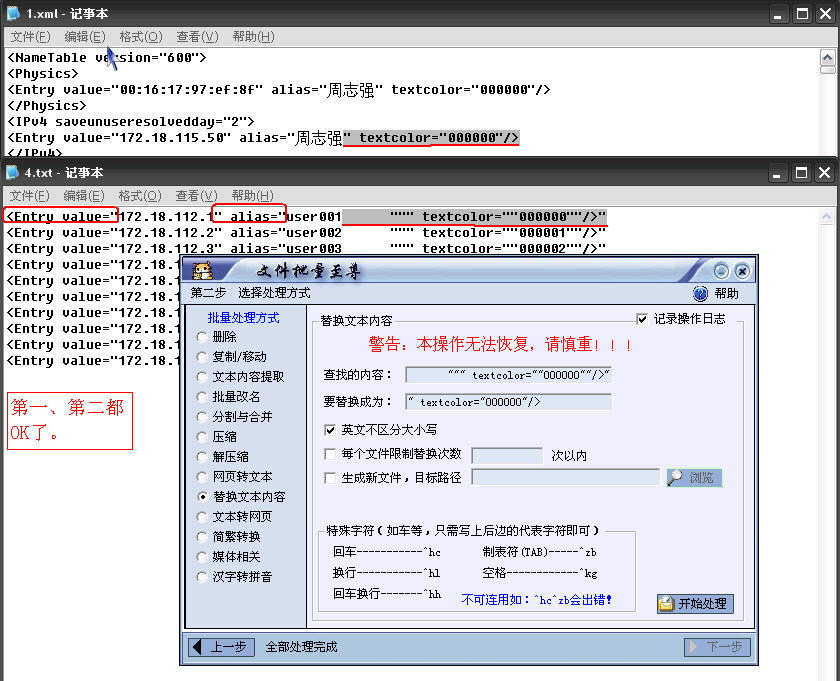Click the folder icon on 开始处理 button
The height and width of the screenshot is (681, 840).
pyautogui.click(x=664, y=603)
